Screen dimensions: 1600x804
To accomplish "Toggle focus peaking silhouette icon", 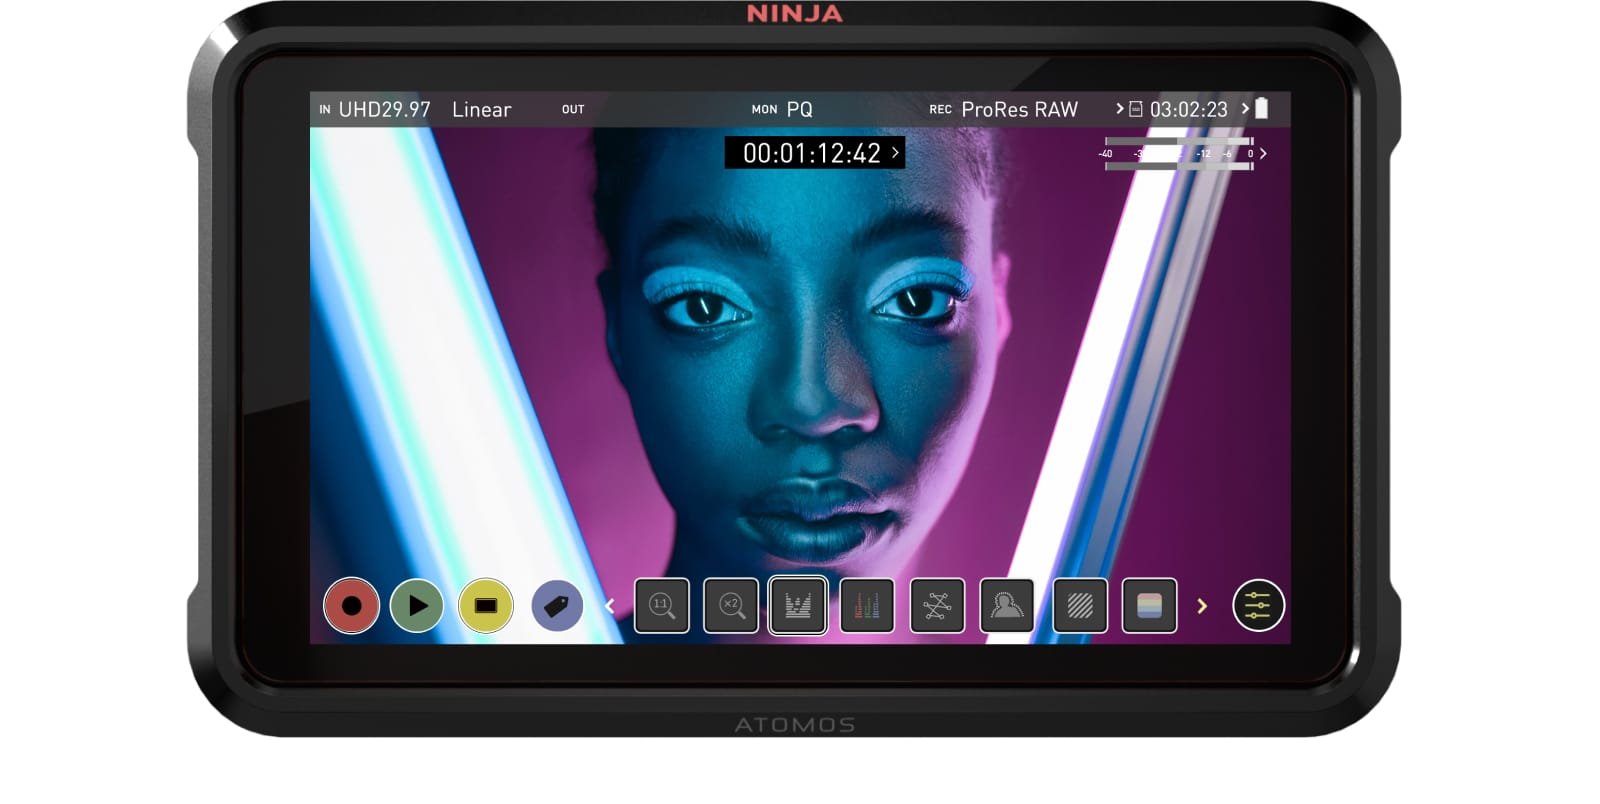I will [x=1007, y=606].
